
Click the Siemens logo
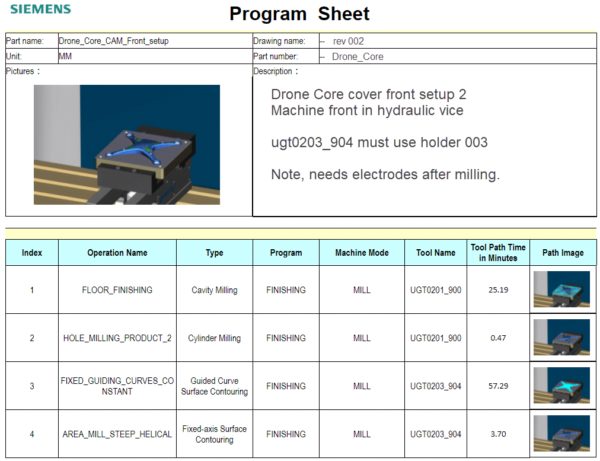click(x=41, y=9)
